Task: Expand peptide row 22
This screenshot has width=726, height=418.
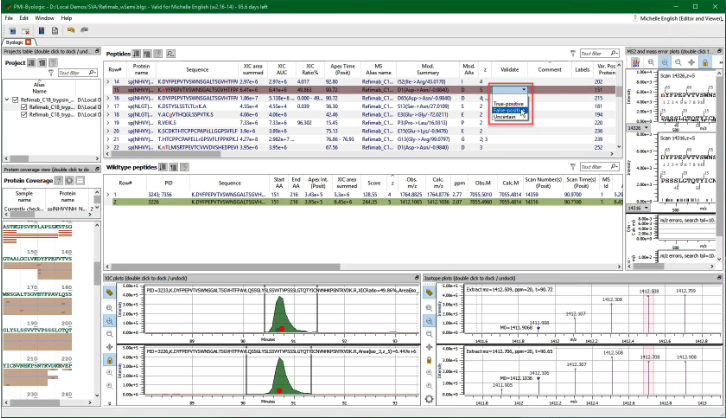Action: [108, 147]
